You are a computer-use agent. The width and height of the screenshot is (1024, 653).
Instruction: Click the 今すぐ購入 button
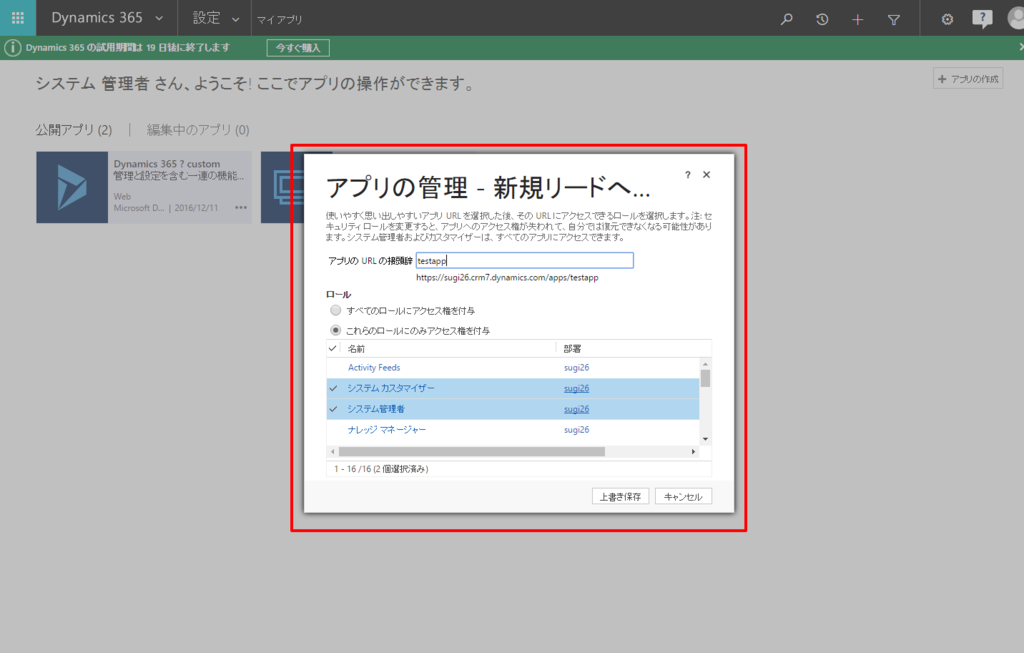tap(298, 48)
